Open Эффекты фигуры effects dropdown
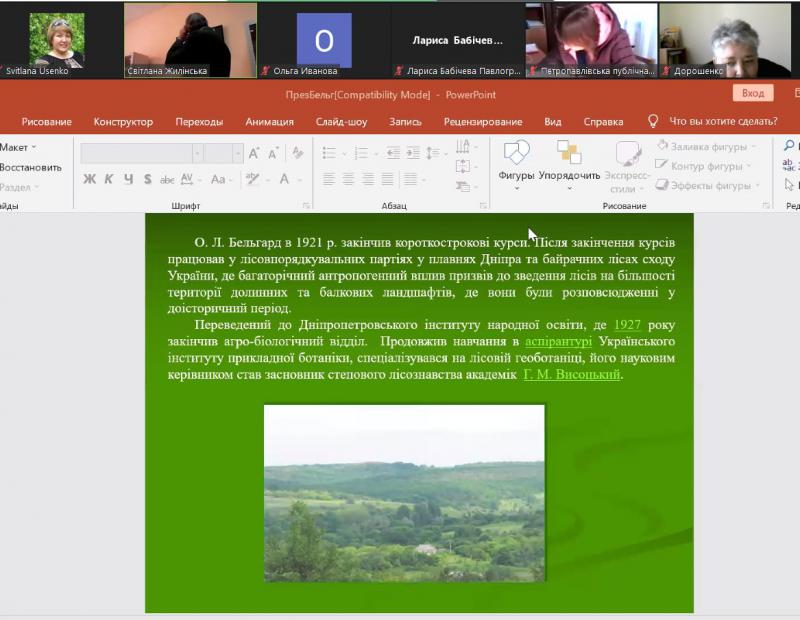Screen dimensions: 800x620 tap(708, 185)
